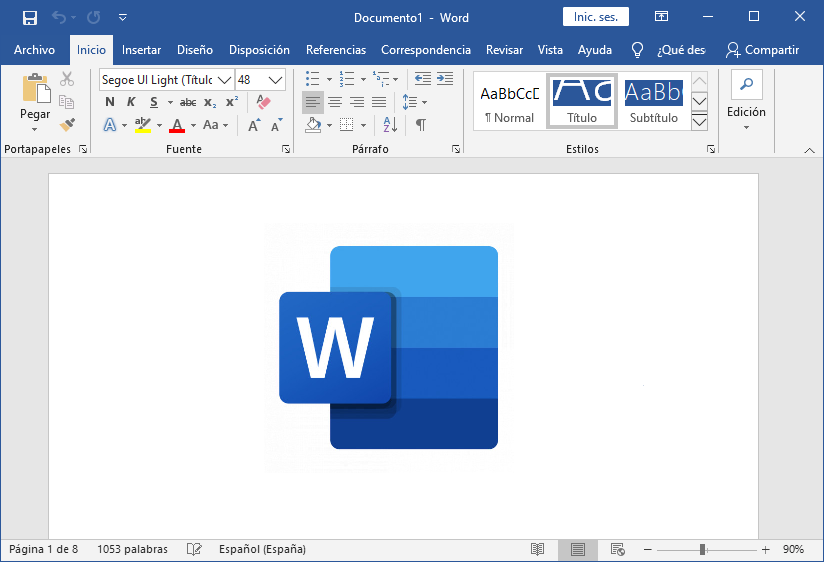Click the Borders icon
This screenshot has width=824, height=562.
coord(346,125)
